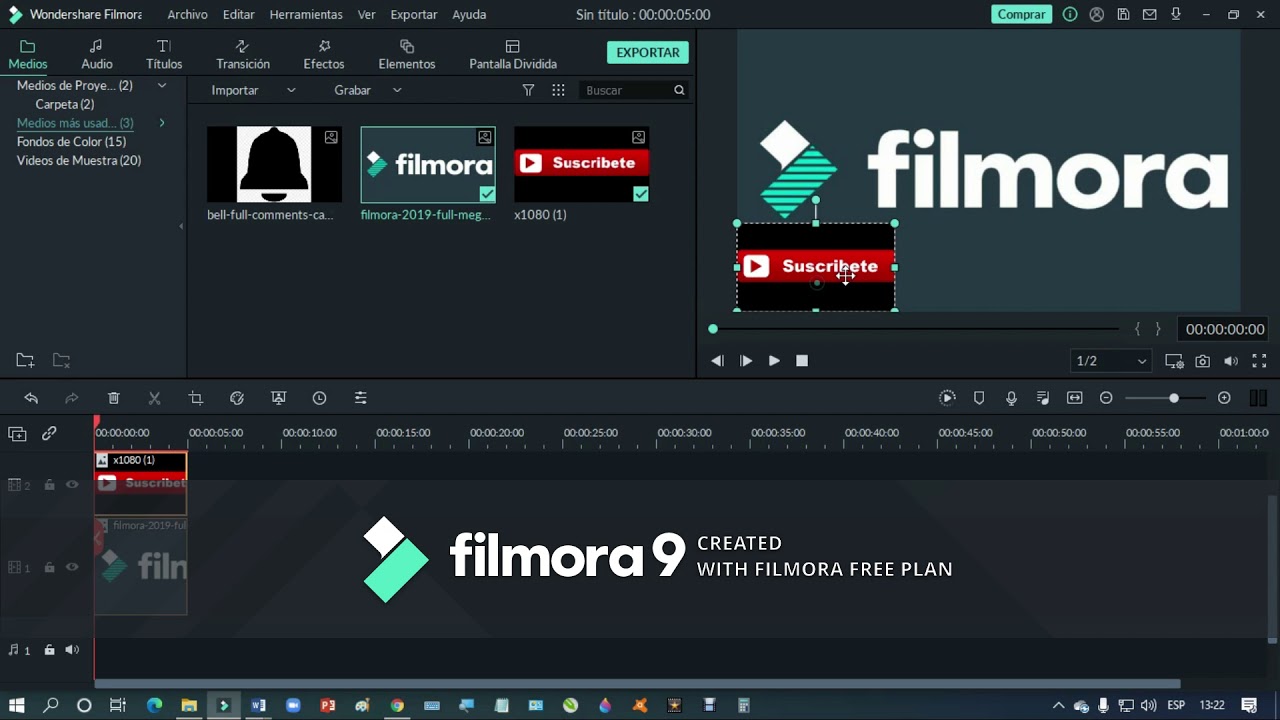
Task: Split clip using the scissors icon
Action: pos(154,398)
